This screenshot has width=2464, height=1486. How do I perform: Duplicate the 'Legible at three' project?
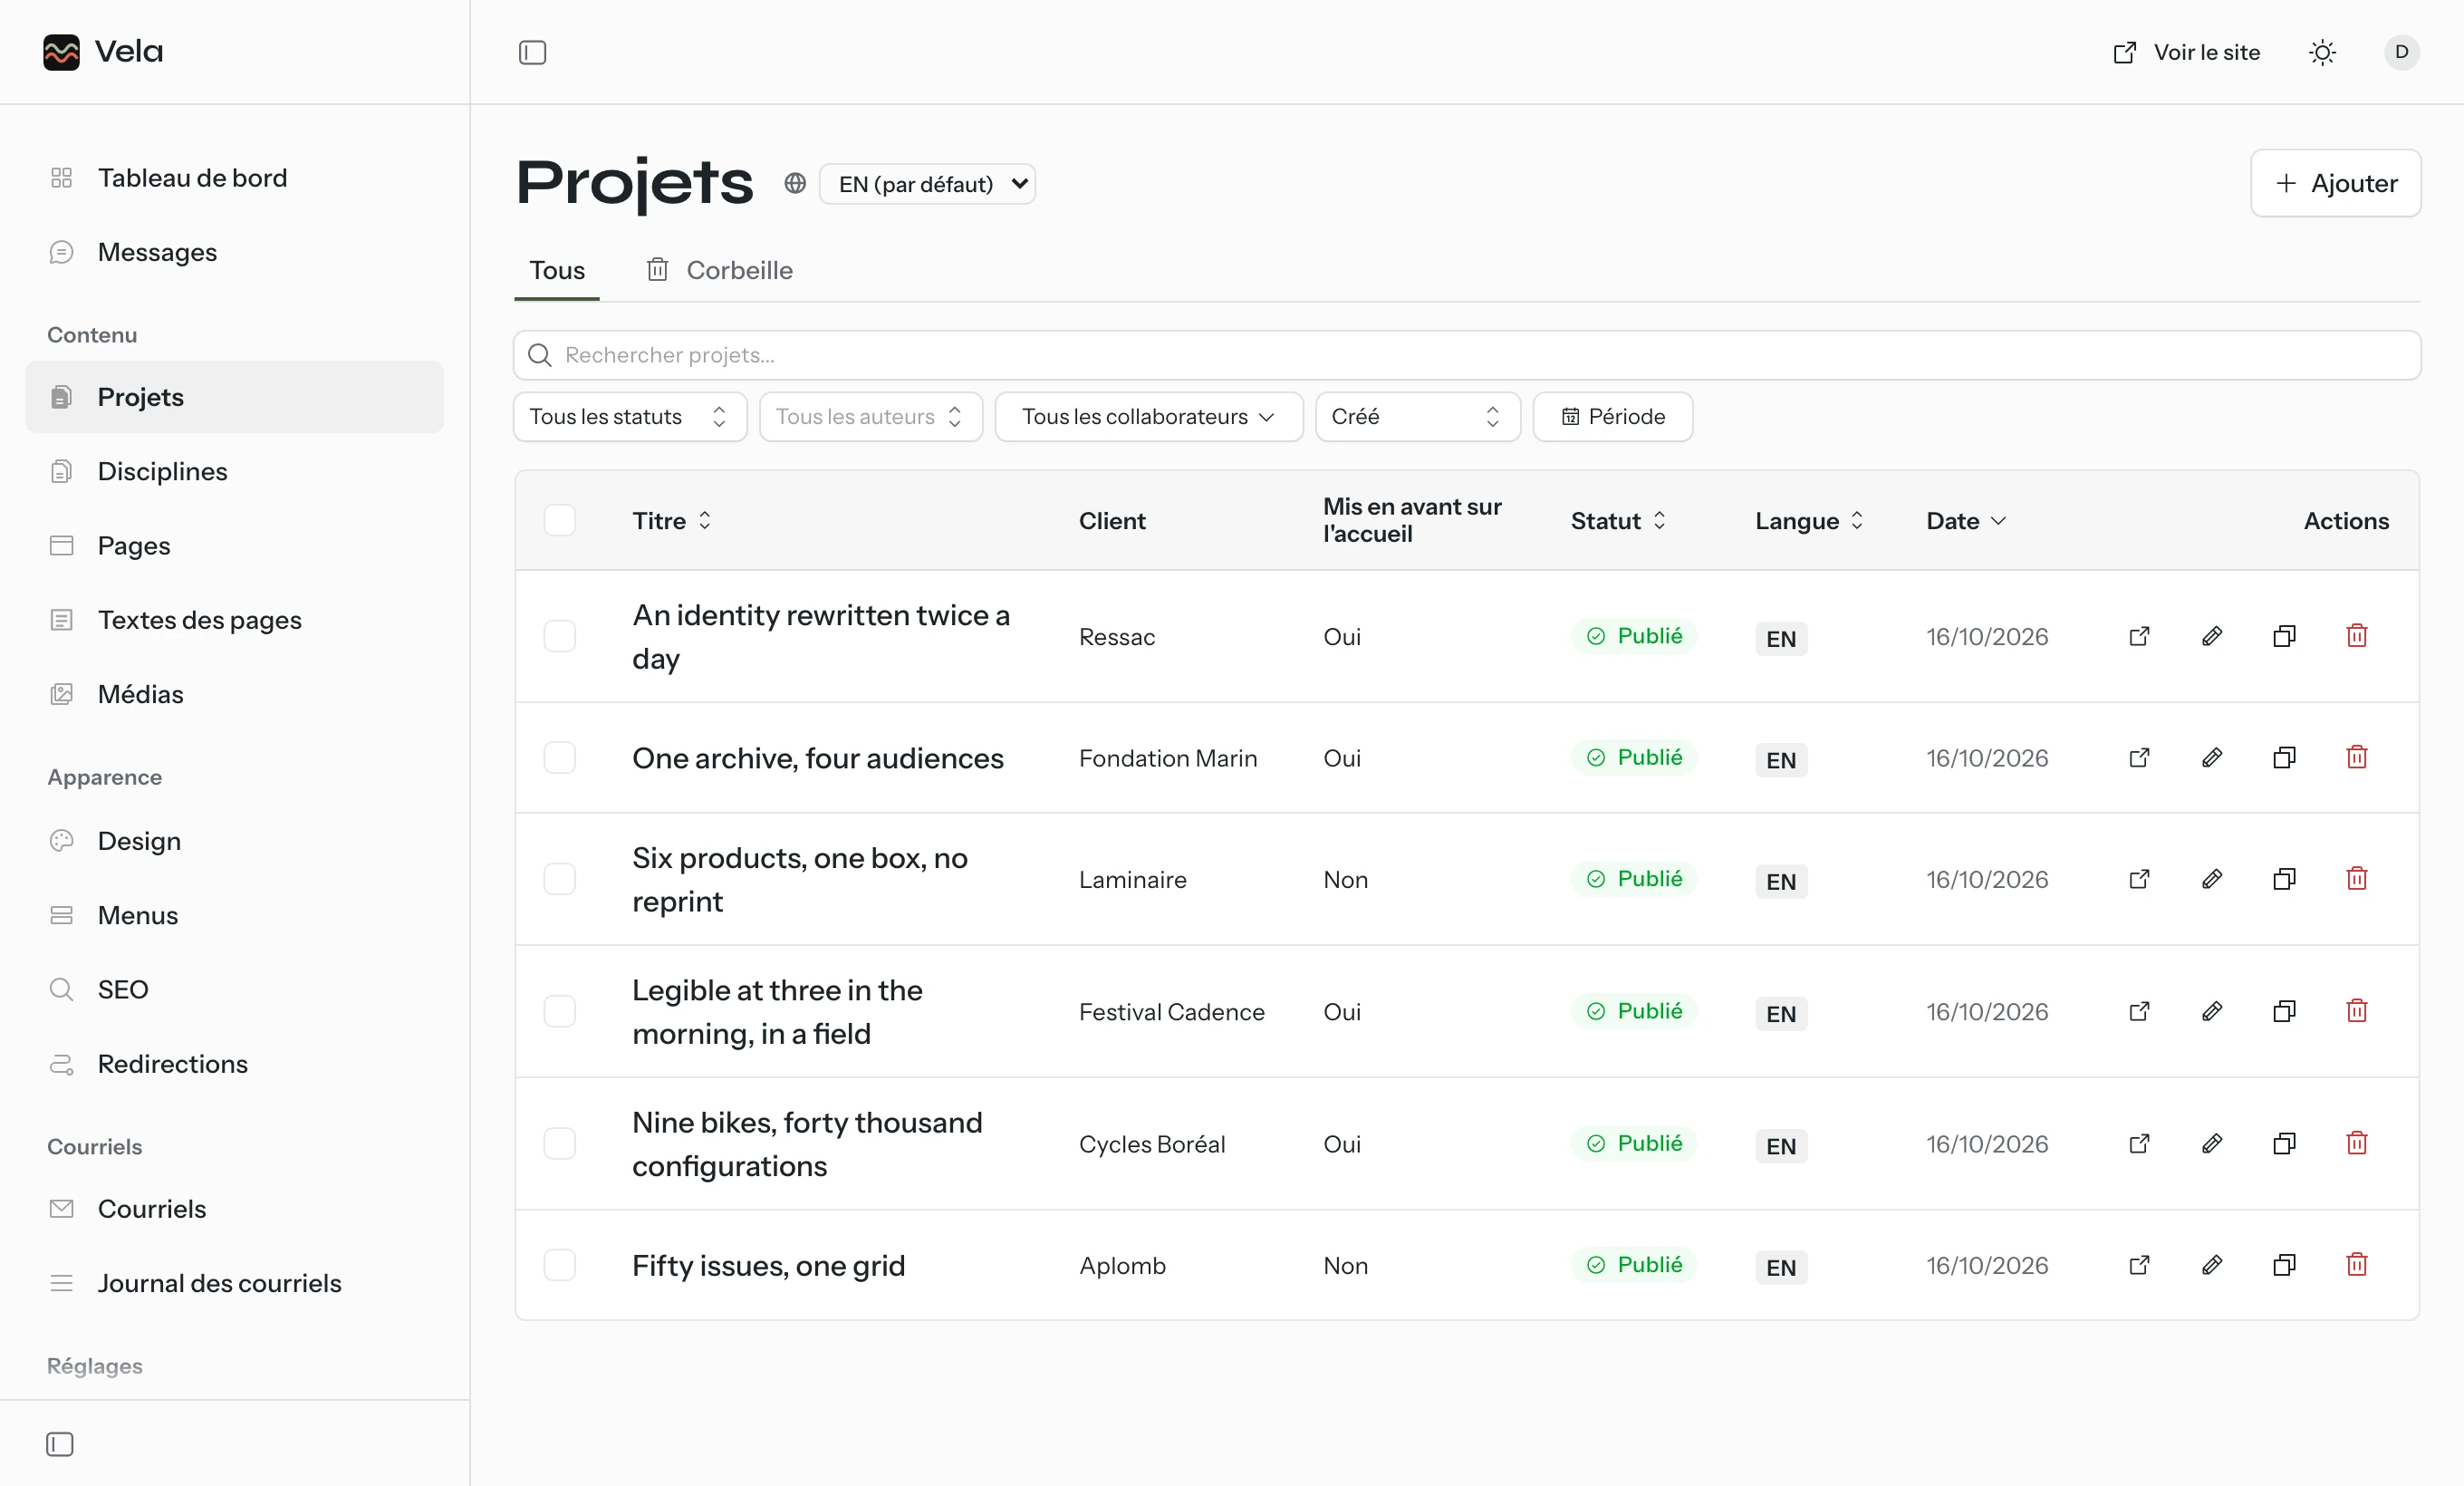point(2284,1012)
